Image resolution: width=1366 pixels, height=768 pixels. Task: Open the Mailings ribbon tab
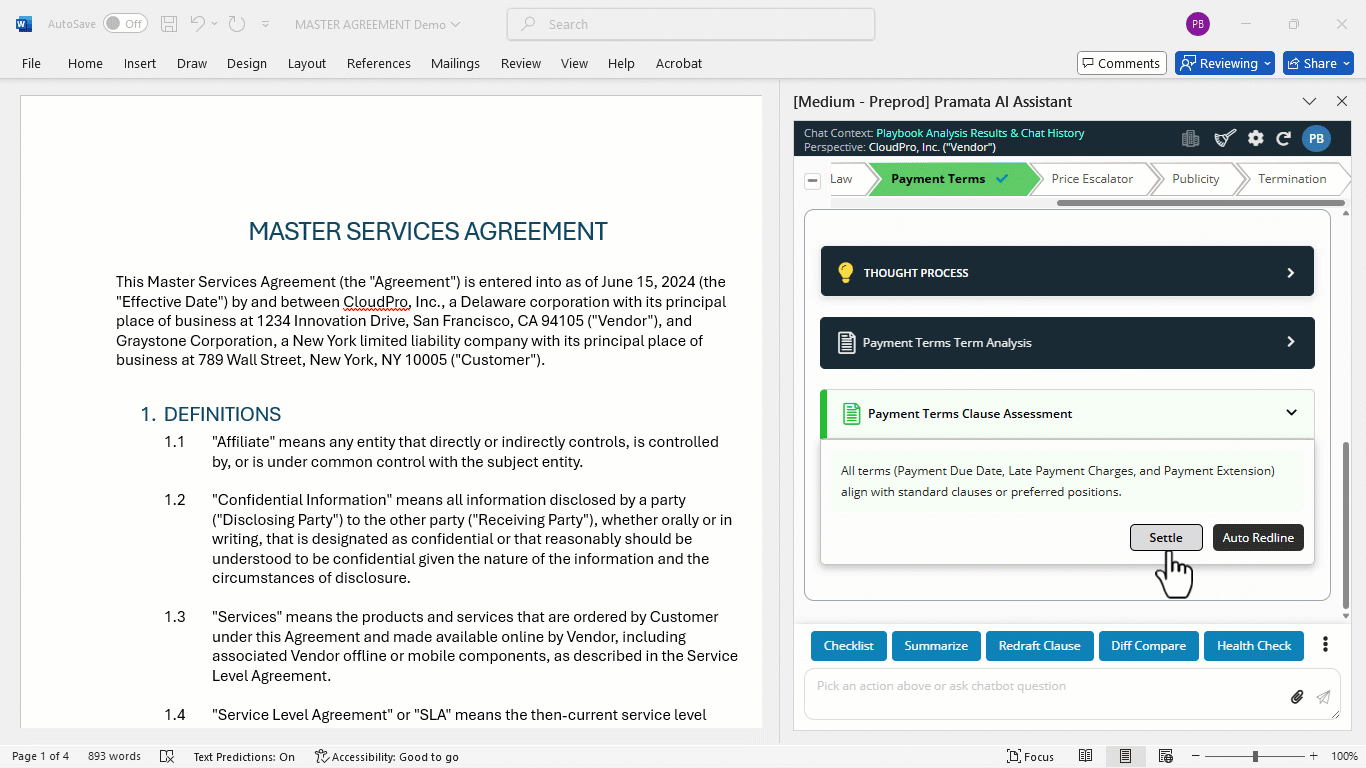click(x=455, y=63)
